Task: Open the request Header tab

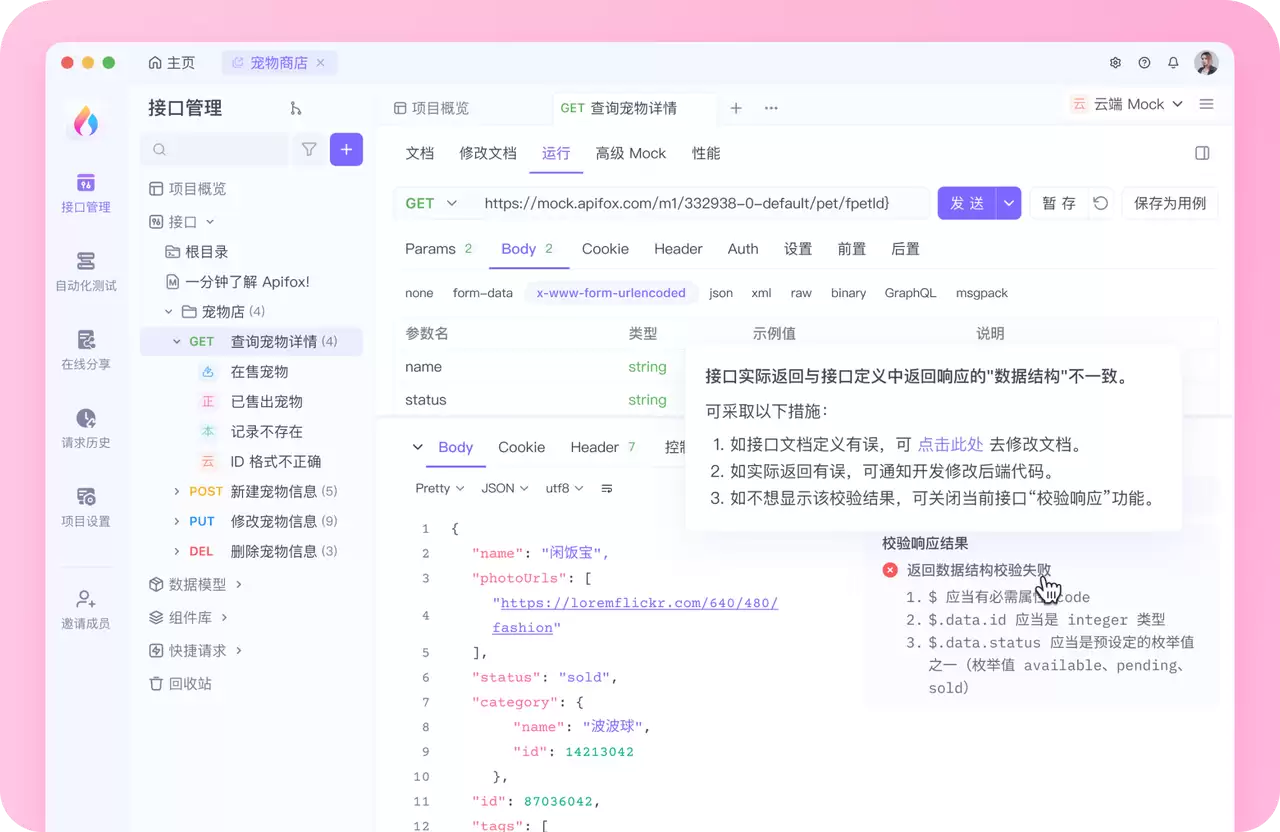Action: 678,249
